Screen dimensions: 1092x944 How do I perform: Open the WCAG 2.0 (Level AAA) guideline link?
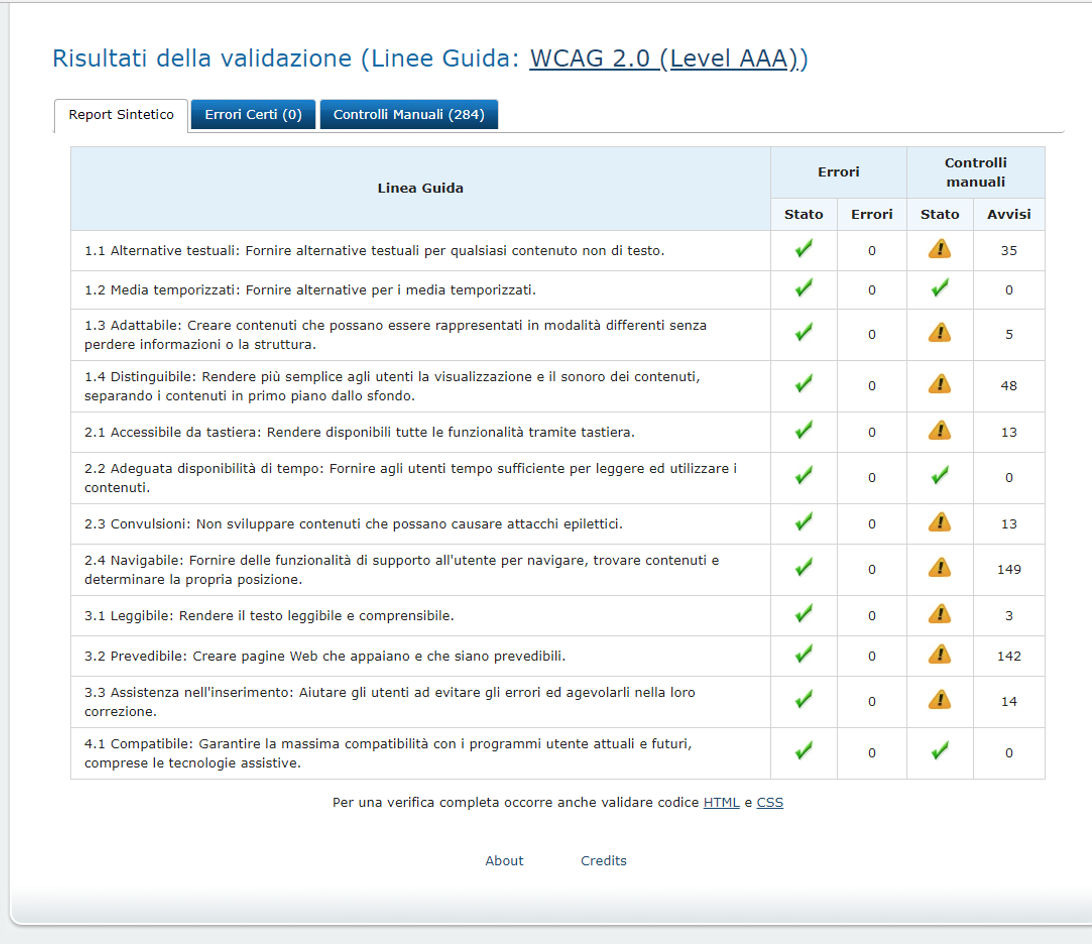tap(668, 59)
